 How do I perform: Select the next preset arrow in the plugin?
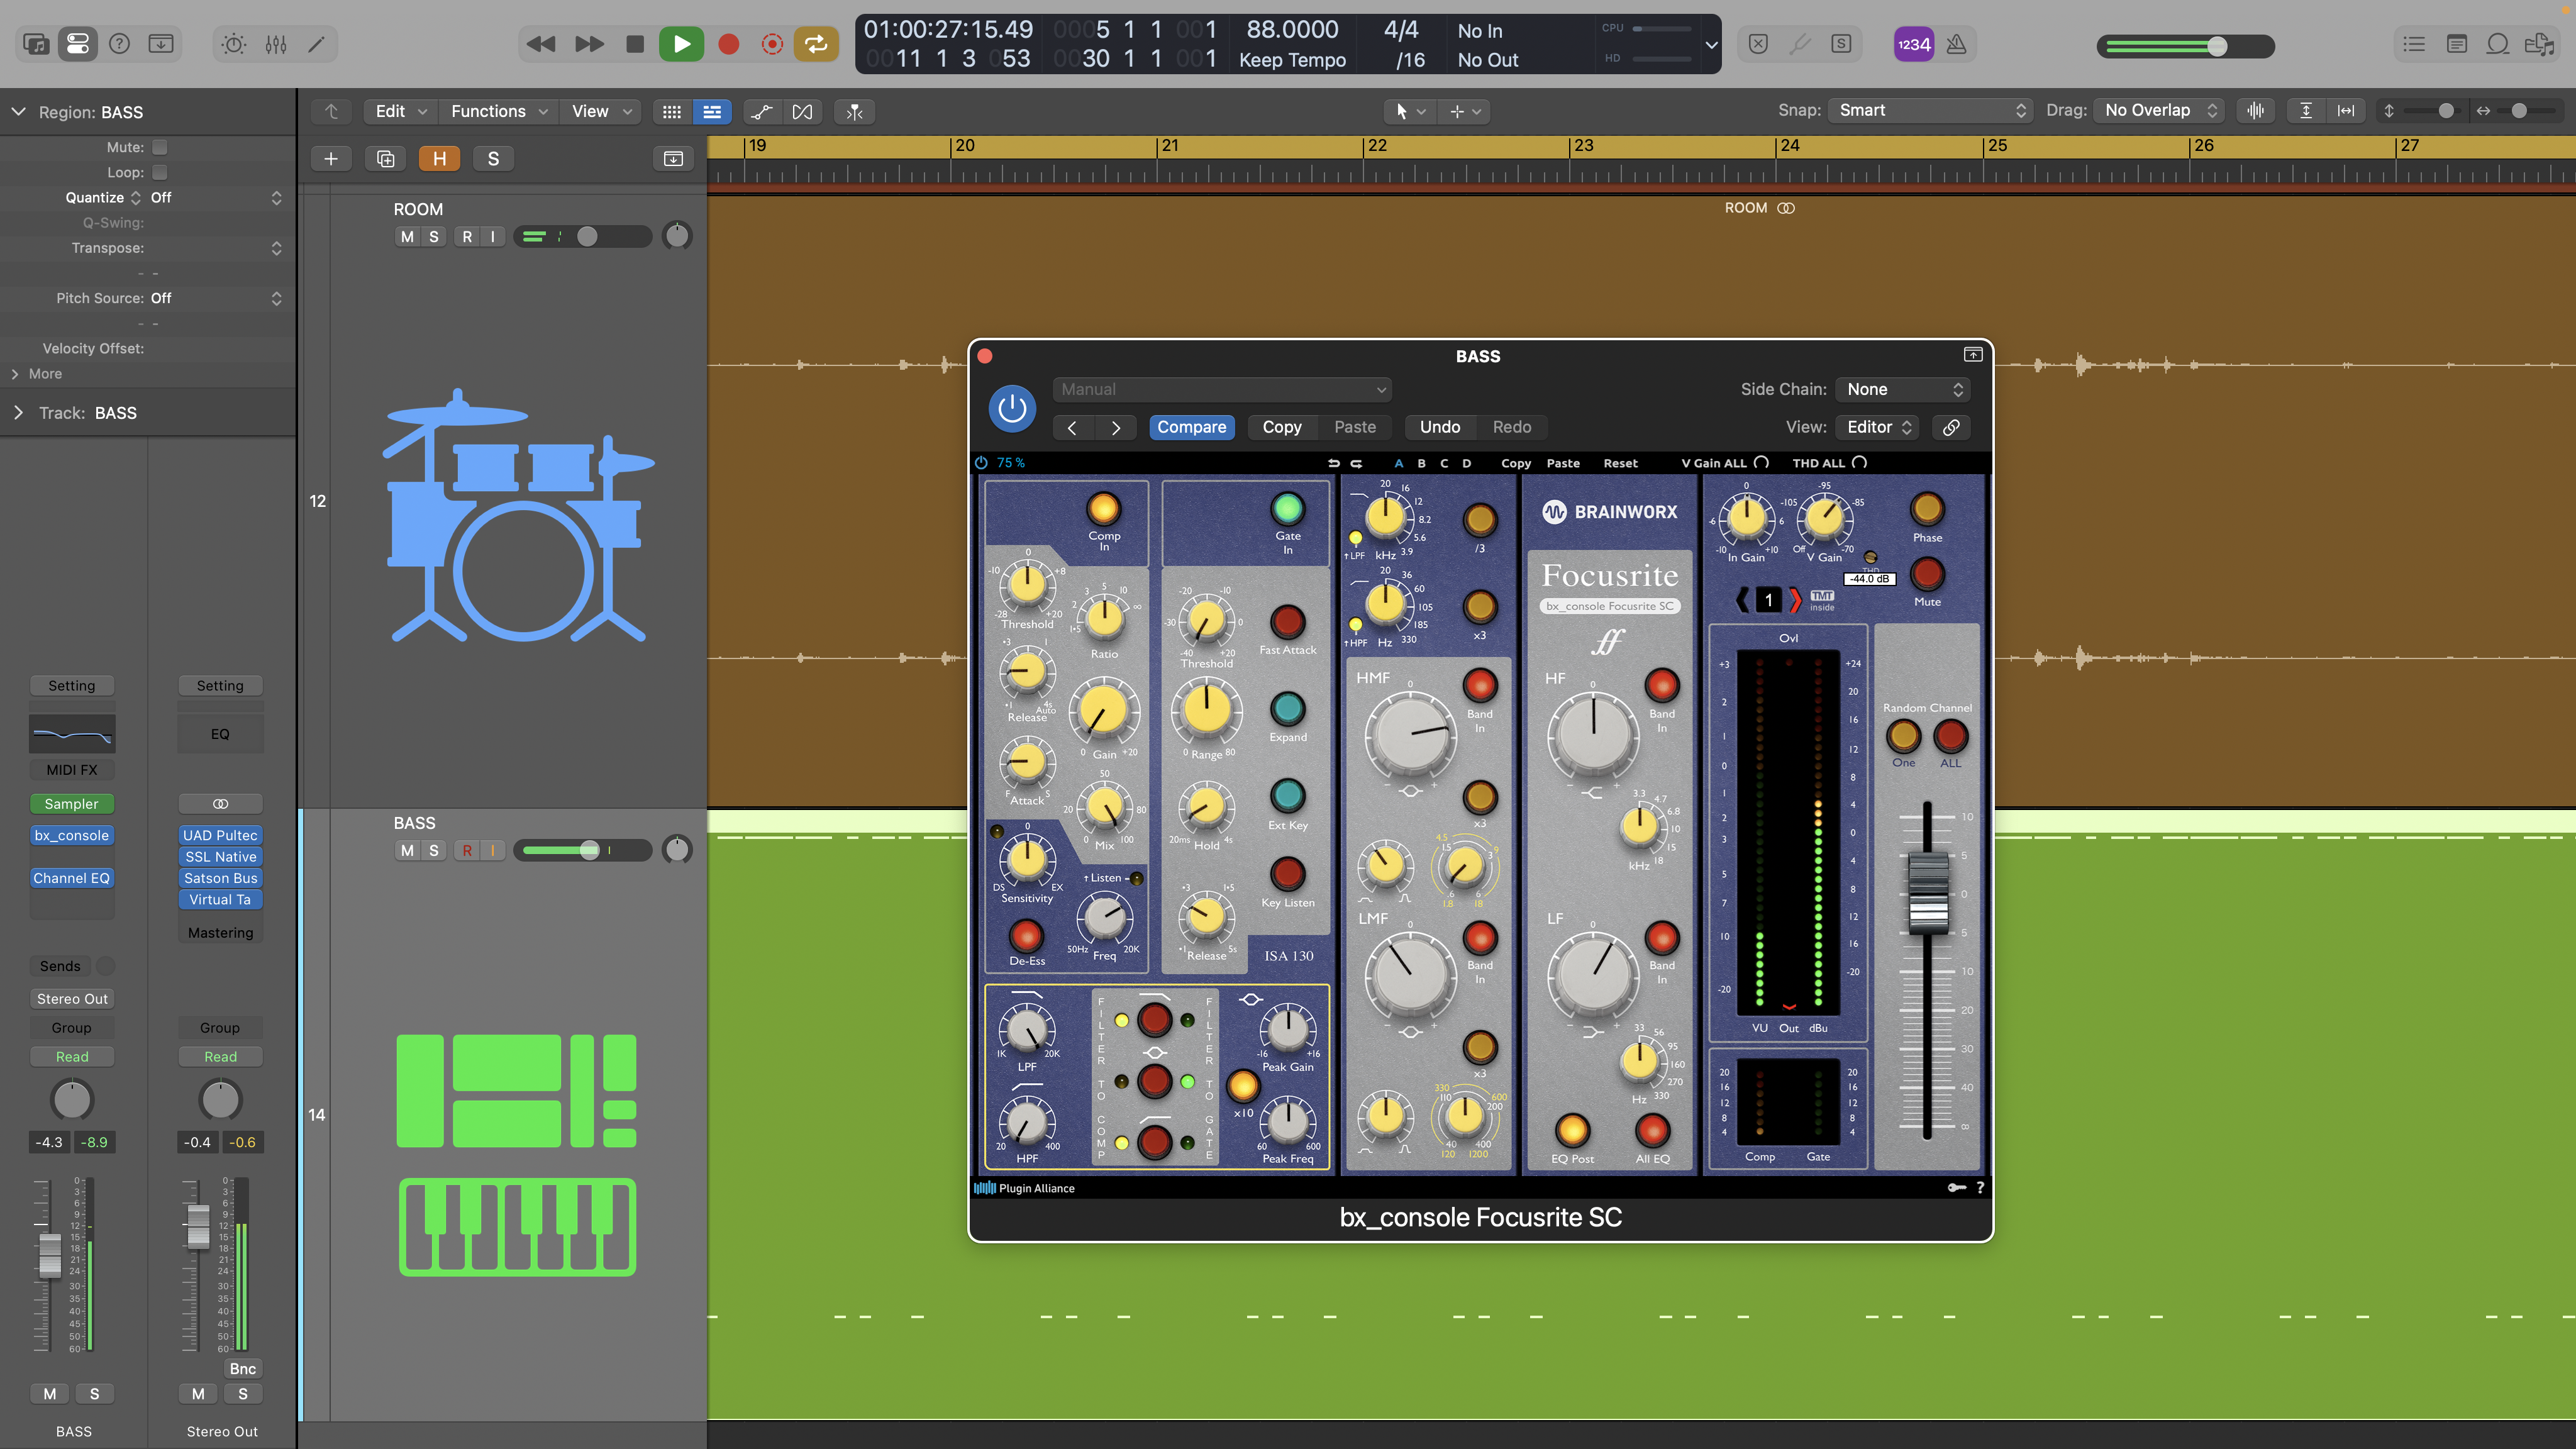[1115, 427]
